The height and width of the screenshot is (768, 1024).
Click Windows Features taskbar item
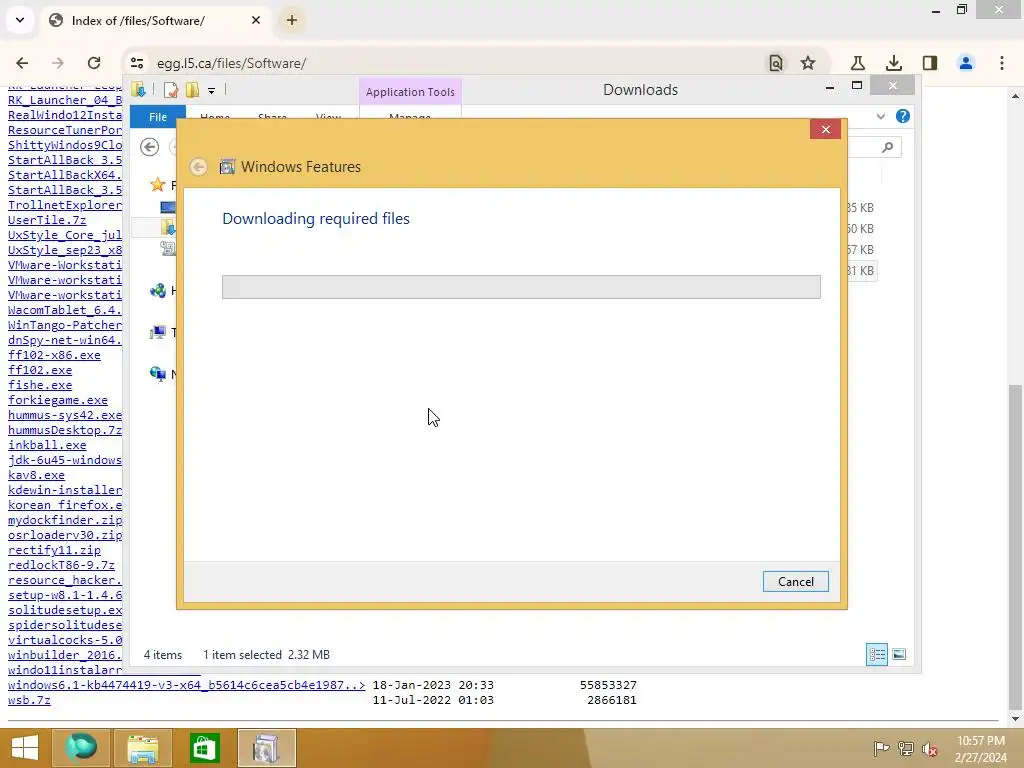point(266,748)
